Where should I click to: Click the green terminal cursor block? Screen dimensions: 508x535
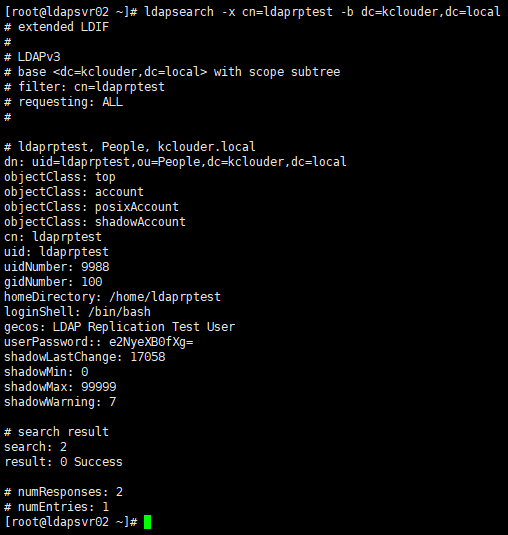[x=147, y=522]
